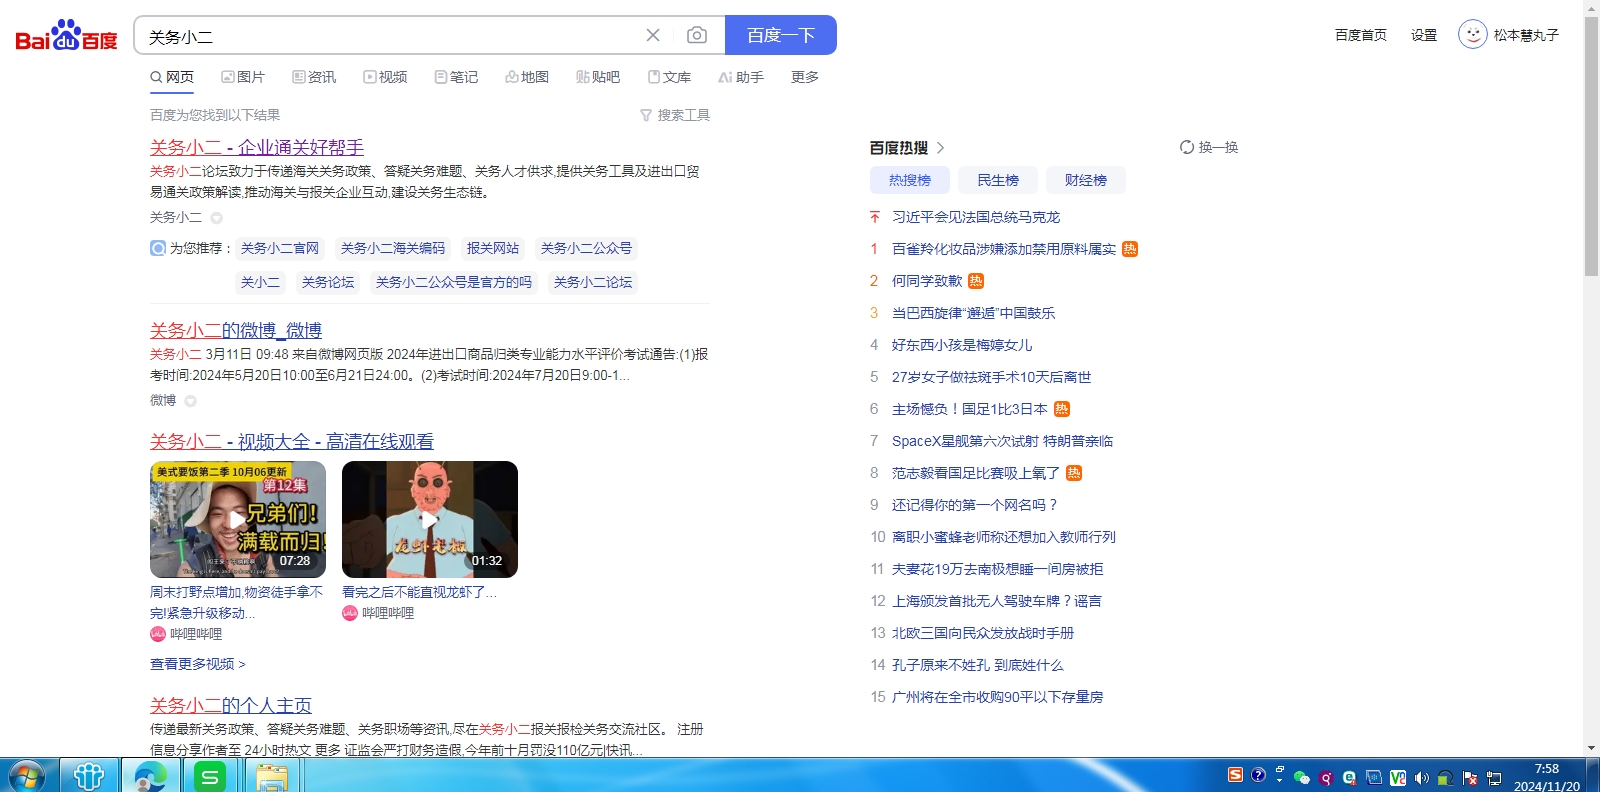Open image search camera icon
The height and width of the screenshot is (792, 1600).
[x=697, y=35]
